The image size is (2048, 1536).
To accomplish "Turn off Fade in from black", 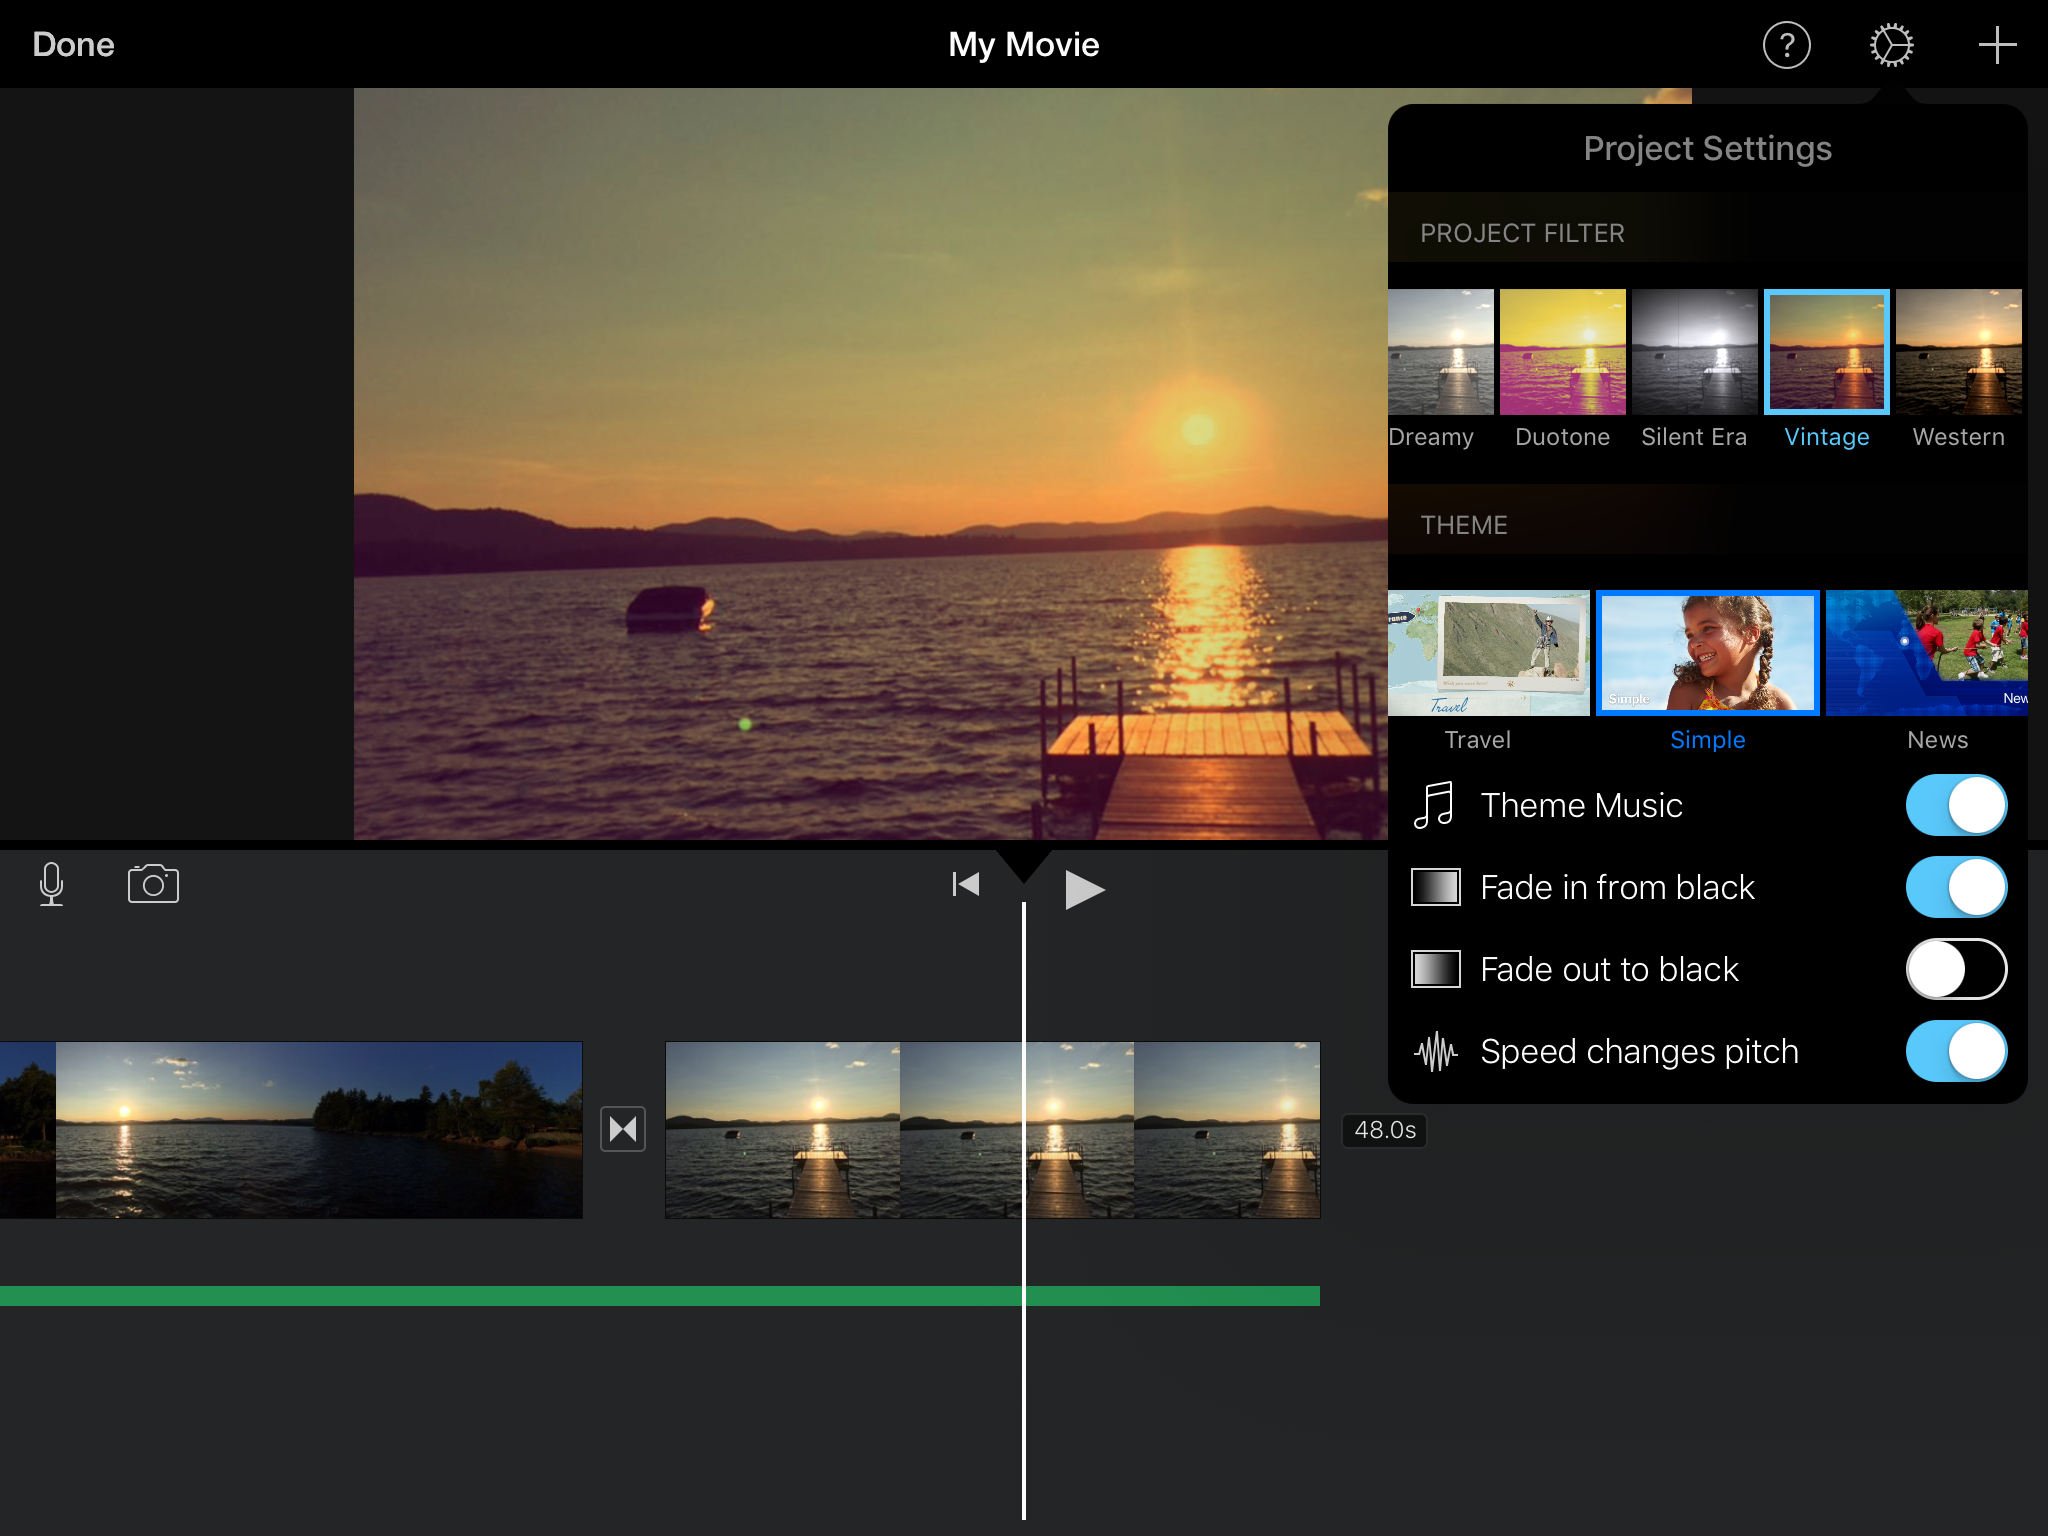I will [1955, 887].
